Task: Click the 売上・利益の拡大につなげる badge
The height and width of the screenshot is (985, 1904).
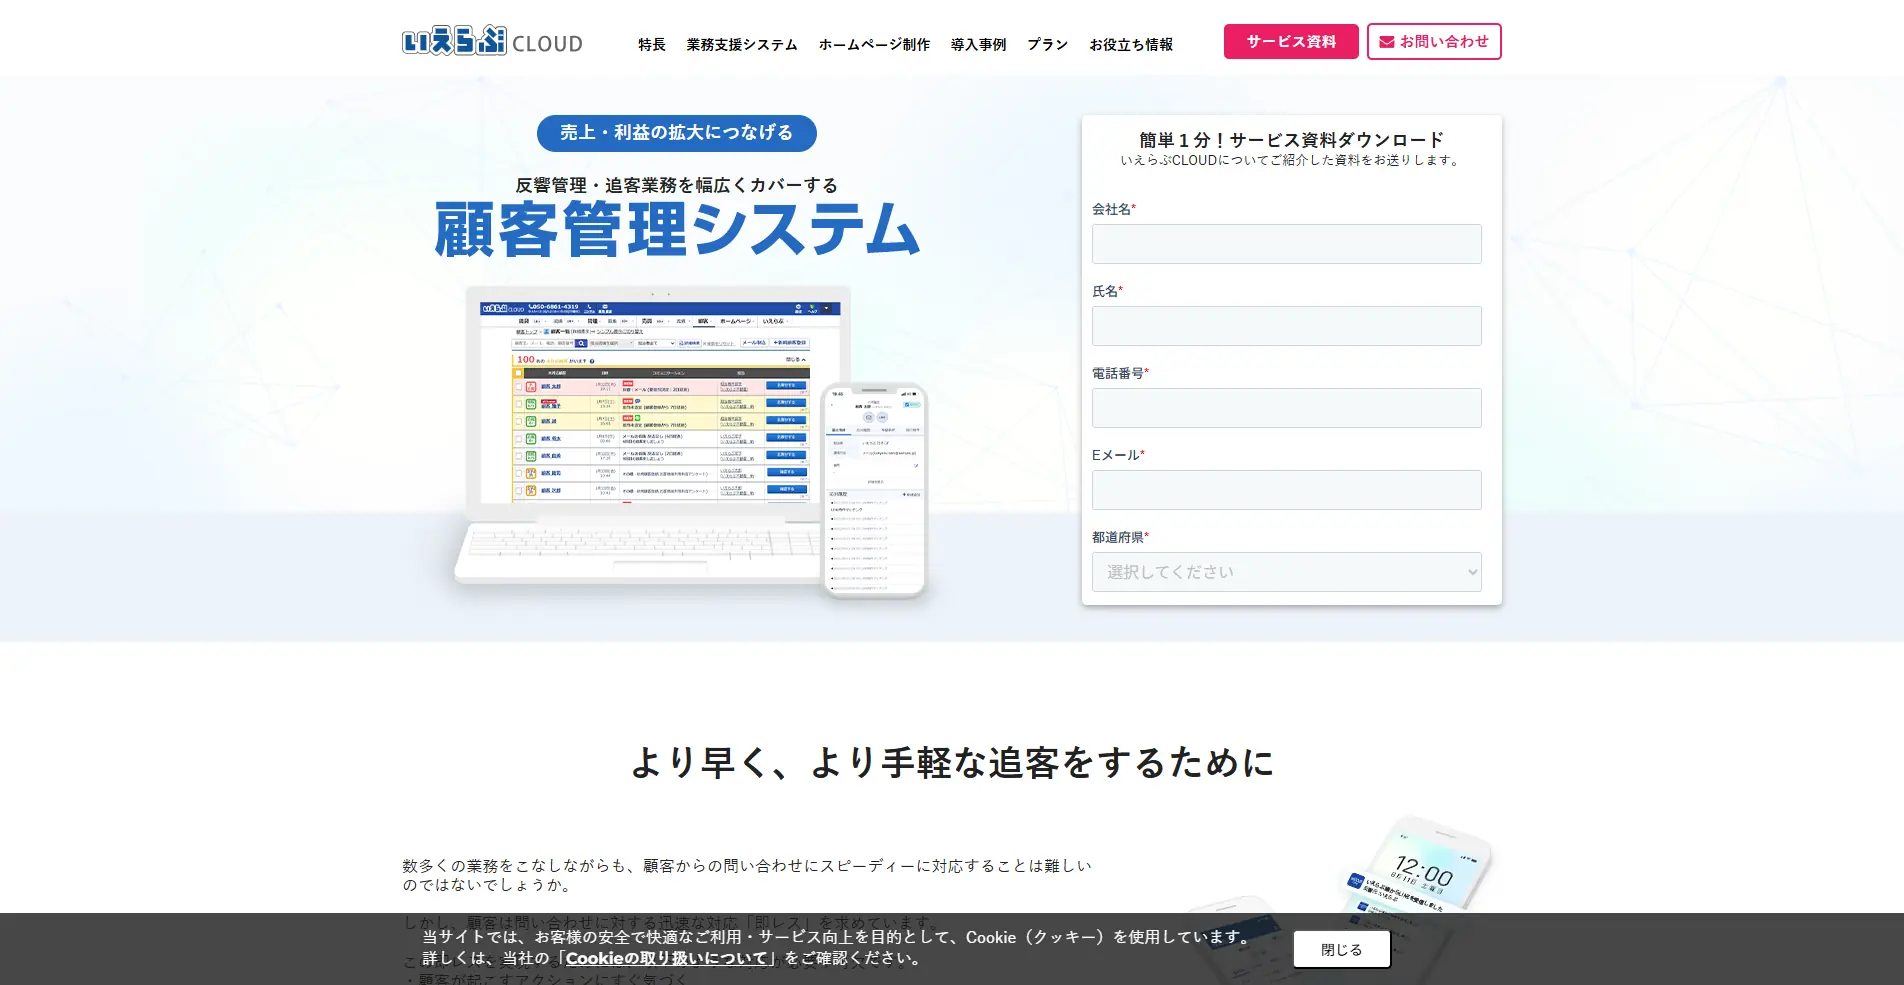Action: [x=677, y=133]
